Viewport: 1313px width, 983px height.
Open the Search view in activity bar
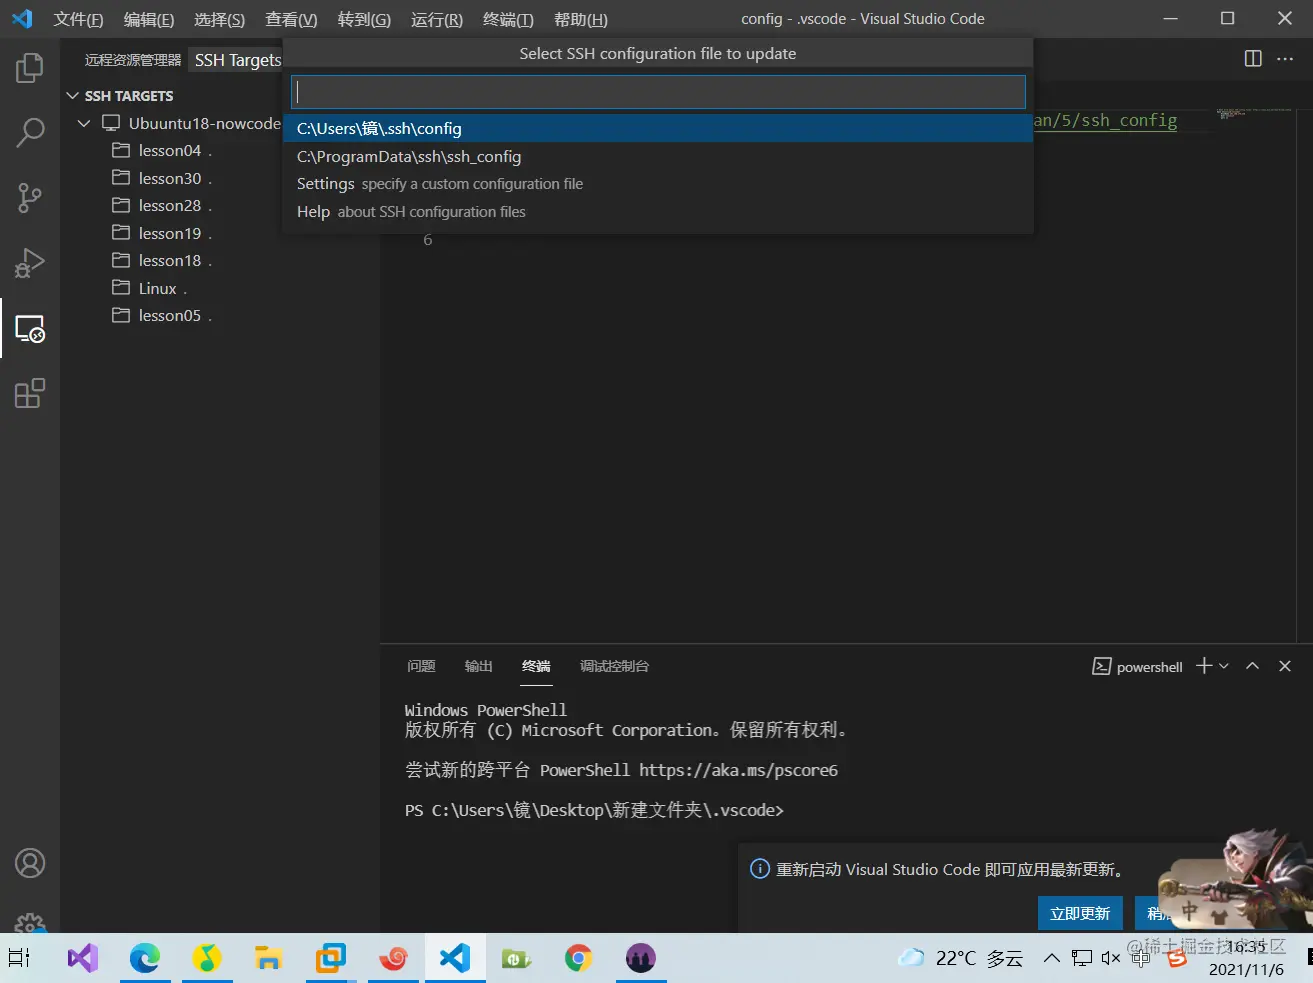tap(30, 133)
